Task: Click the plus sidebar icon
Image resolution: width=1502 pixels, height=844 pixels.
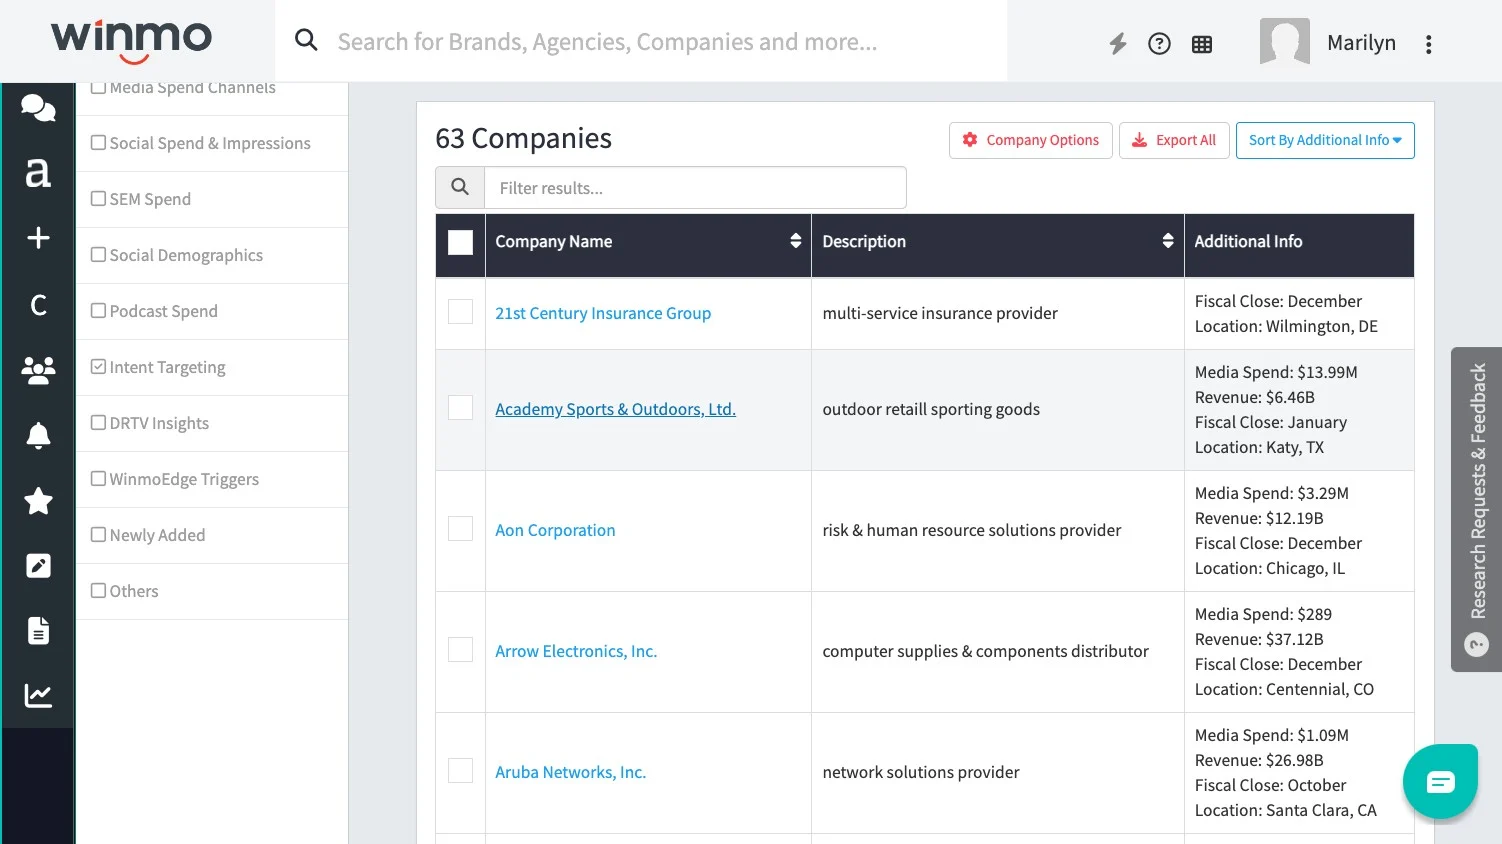Action: coord(38,238)
